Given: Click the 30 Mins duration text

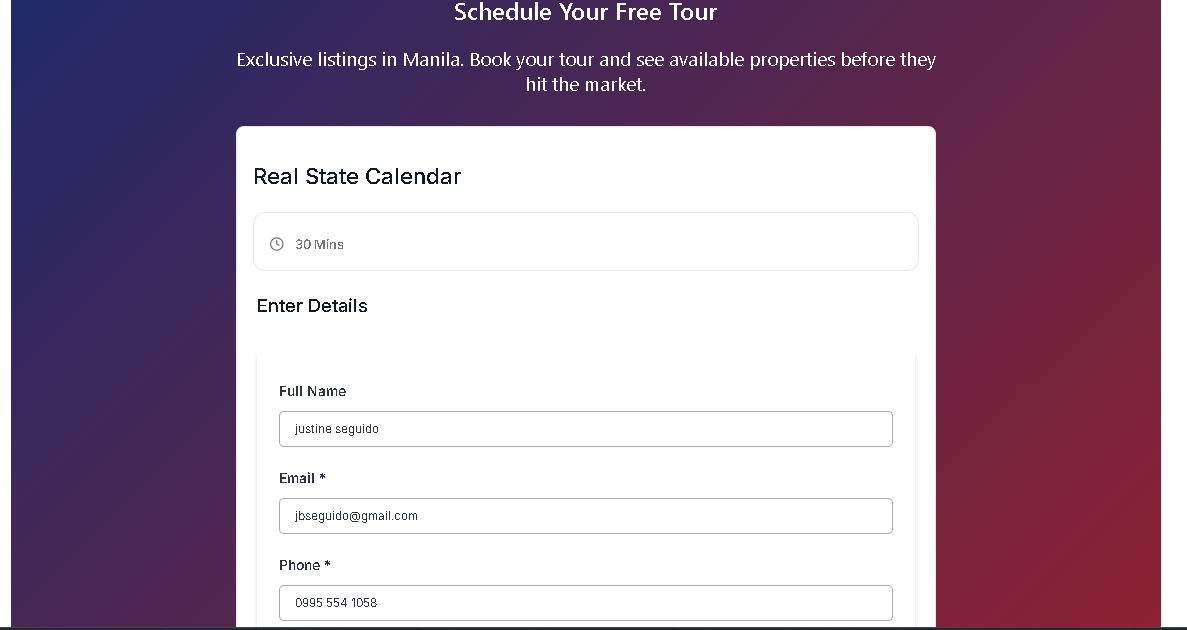Looking at the screenshot, I should [x=319, y=244].
